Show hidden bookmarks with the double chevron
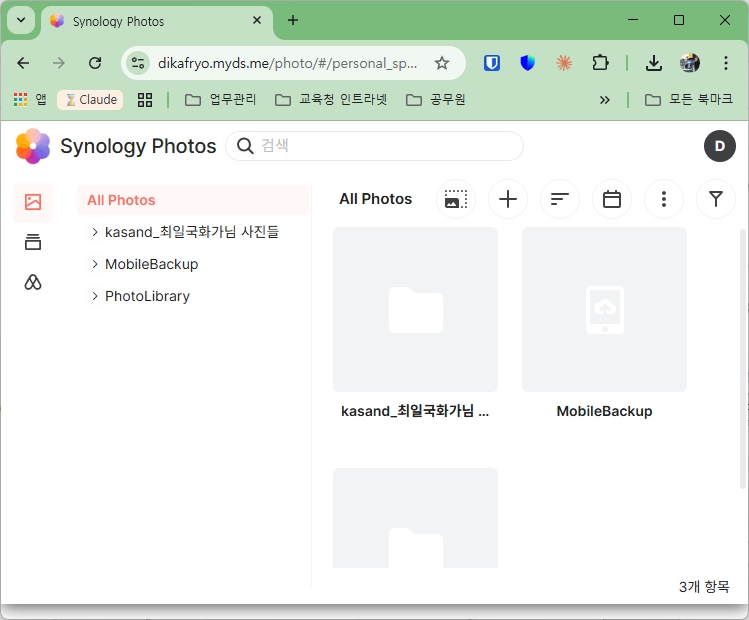749x620 pixels. pos(605,100)
